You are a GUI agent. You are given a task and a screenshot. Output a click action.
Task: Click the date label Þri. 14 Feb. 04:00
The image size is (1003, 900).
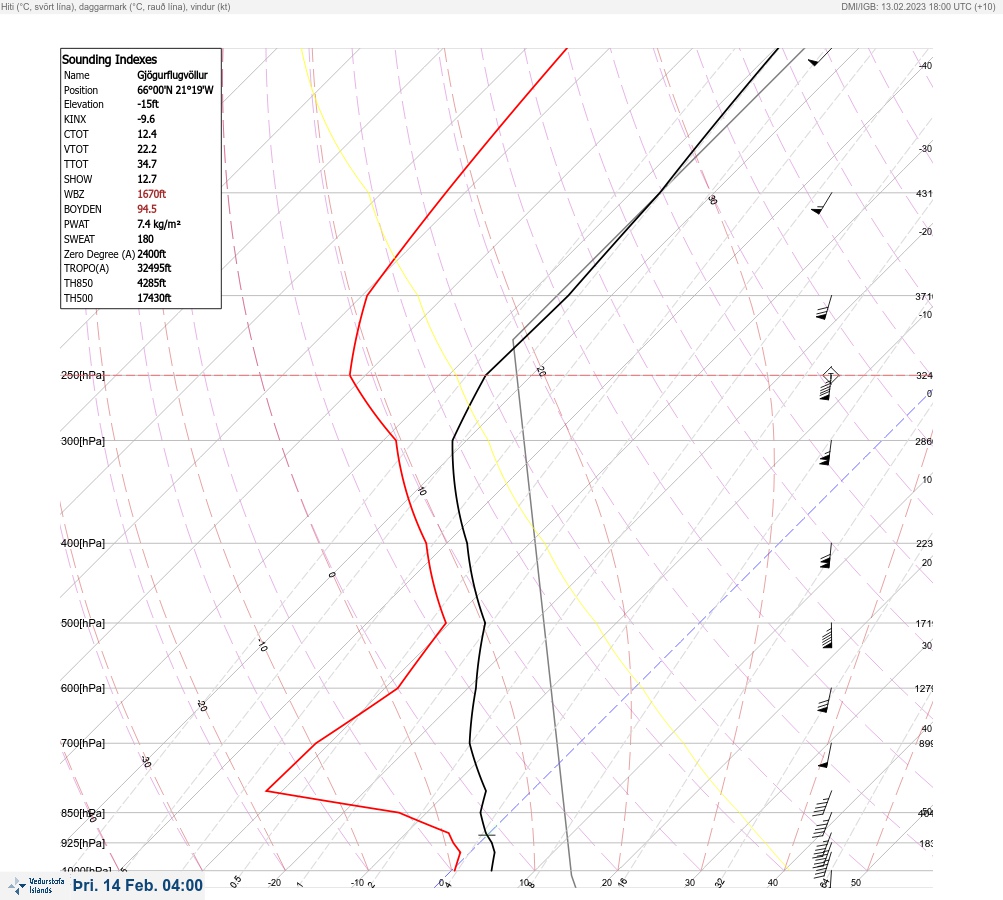138,885
